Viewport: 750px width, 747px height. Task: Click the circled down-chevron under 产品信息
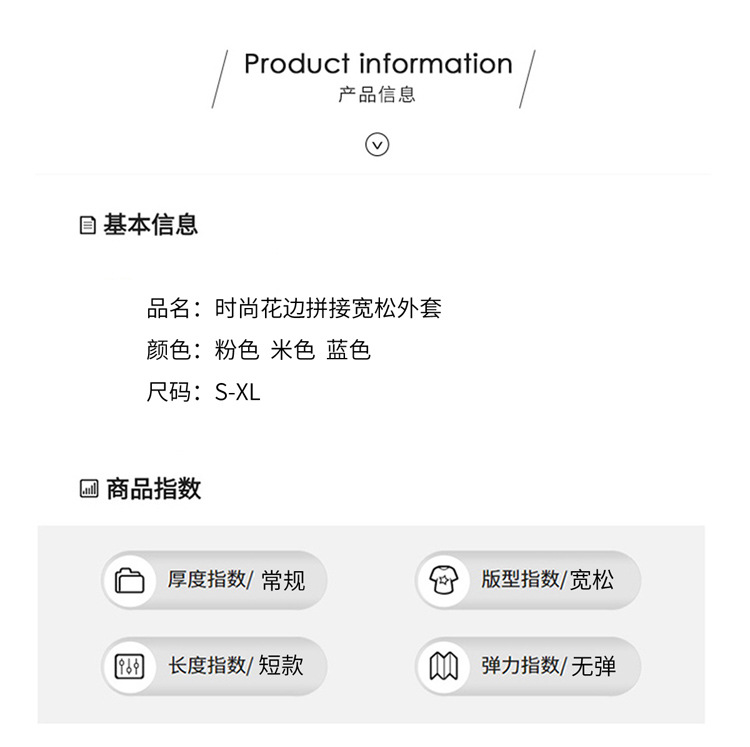(x=377, y=144)
